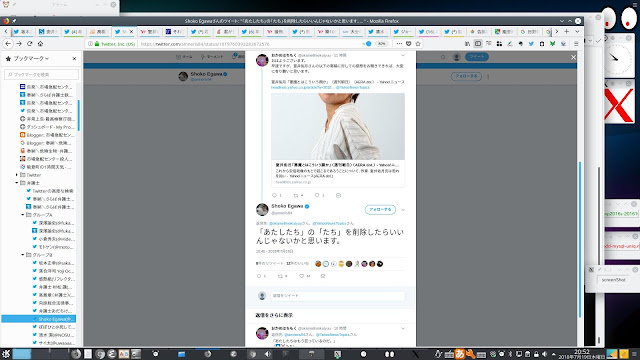Open the Library icon in toolbar
The image size is (640, 360).
tap(467, 44)
